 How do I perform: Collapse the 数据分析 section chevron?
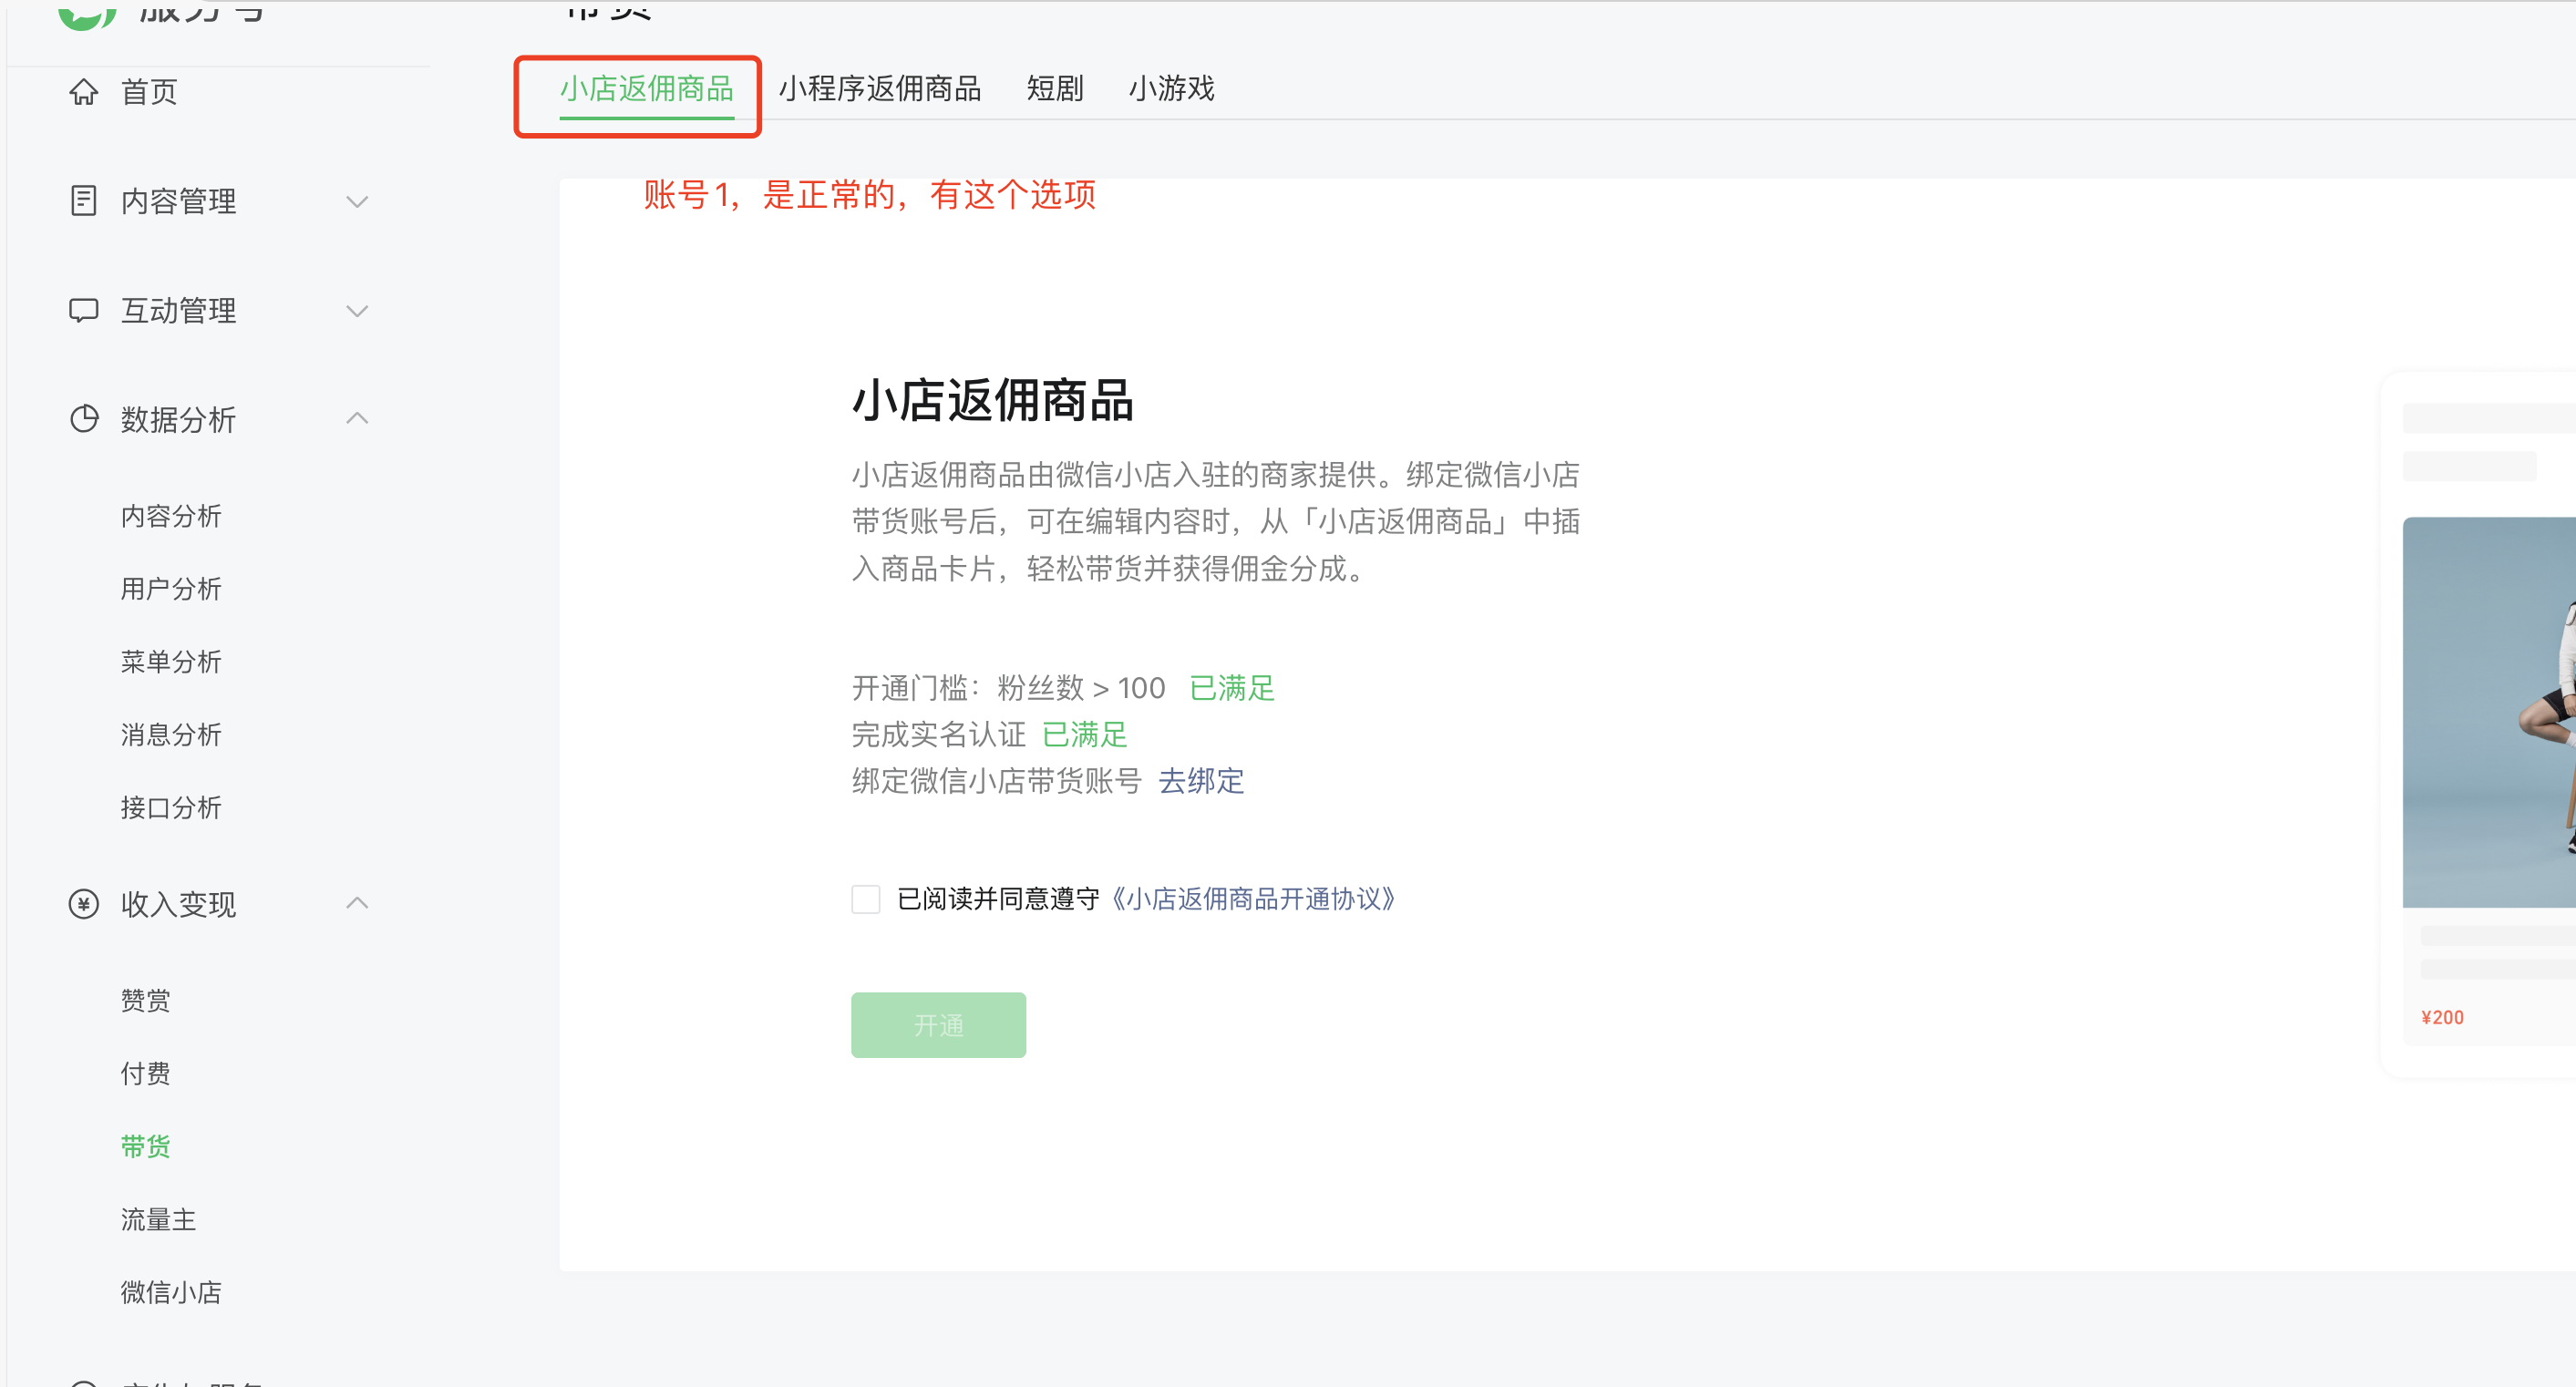click(x=357, y=418)
